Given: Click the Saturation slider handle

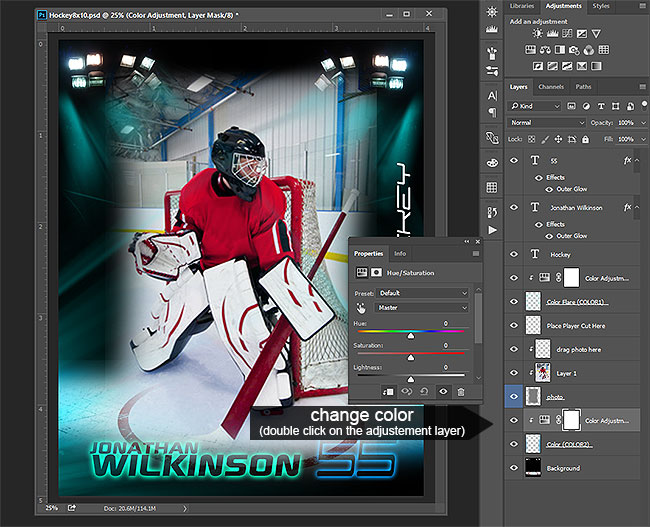Looking at the screenshot, I should (411, 357).
